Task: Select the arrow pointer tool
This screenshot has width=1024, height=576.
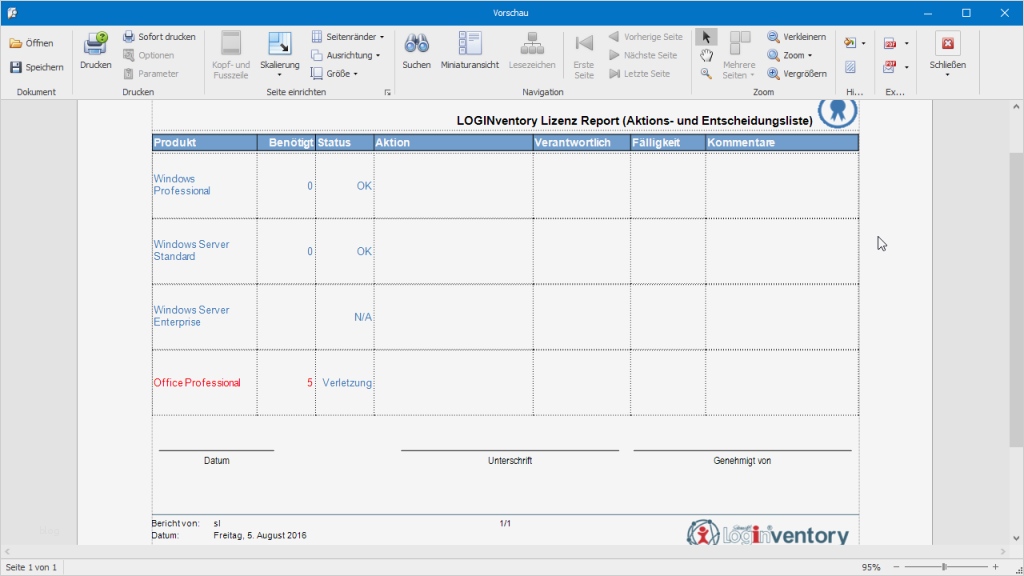Action: [x=706, y=37]
